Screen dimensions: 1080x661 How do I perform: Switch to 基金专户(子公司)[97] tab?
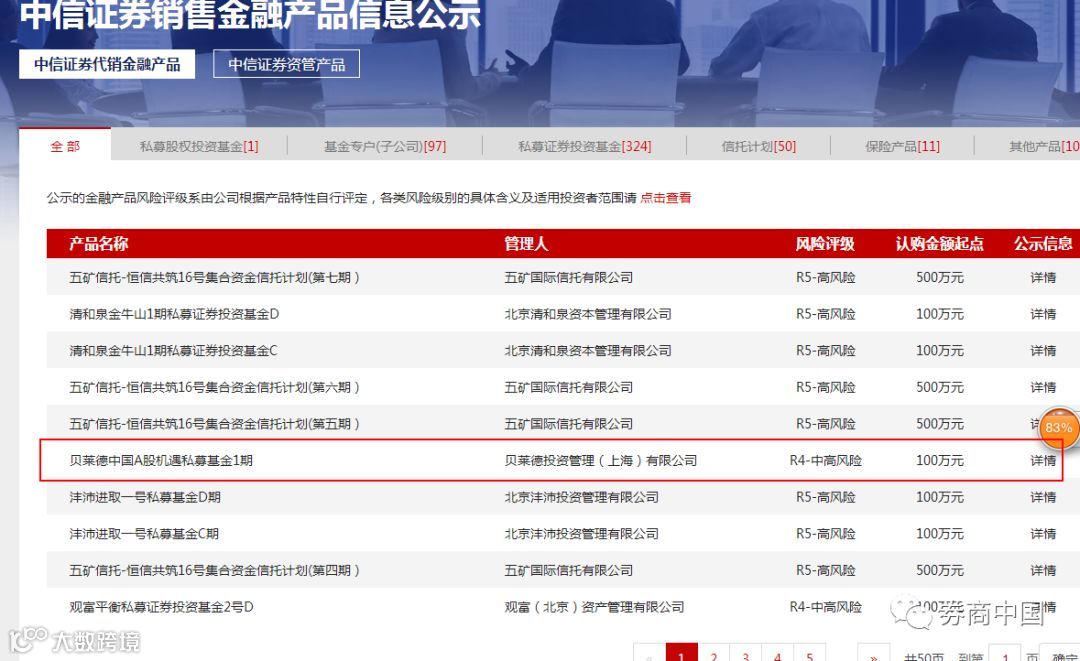385,146
